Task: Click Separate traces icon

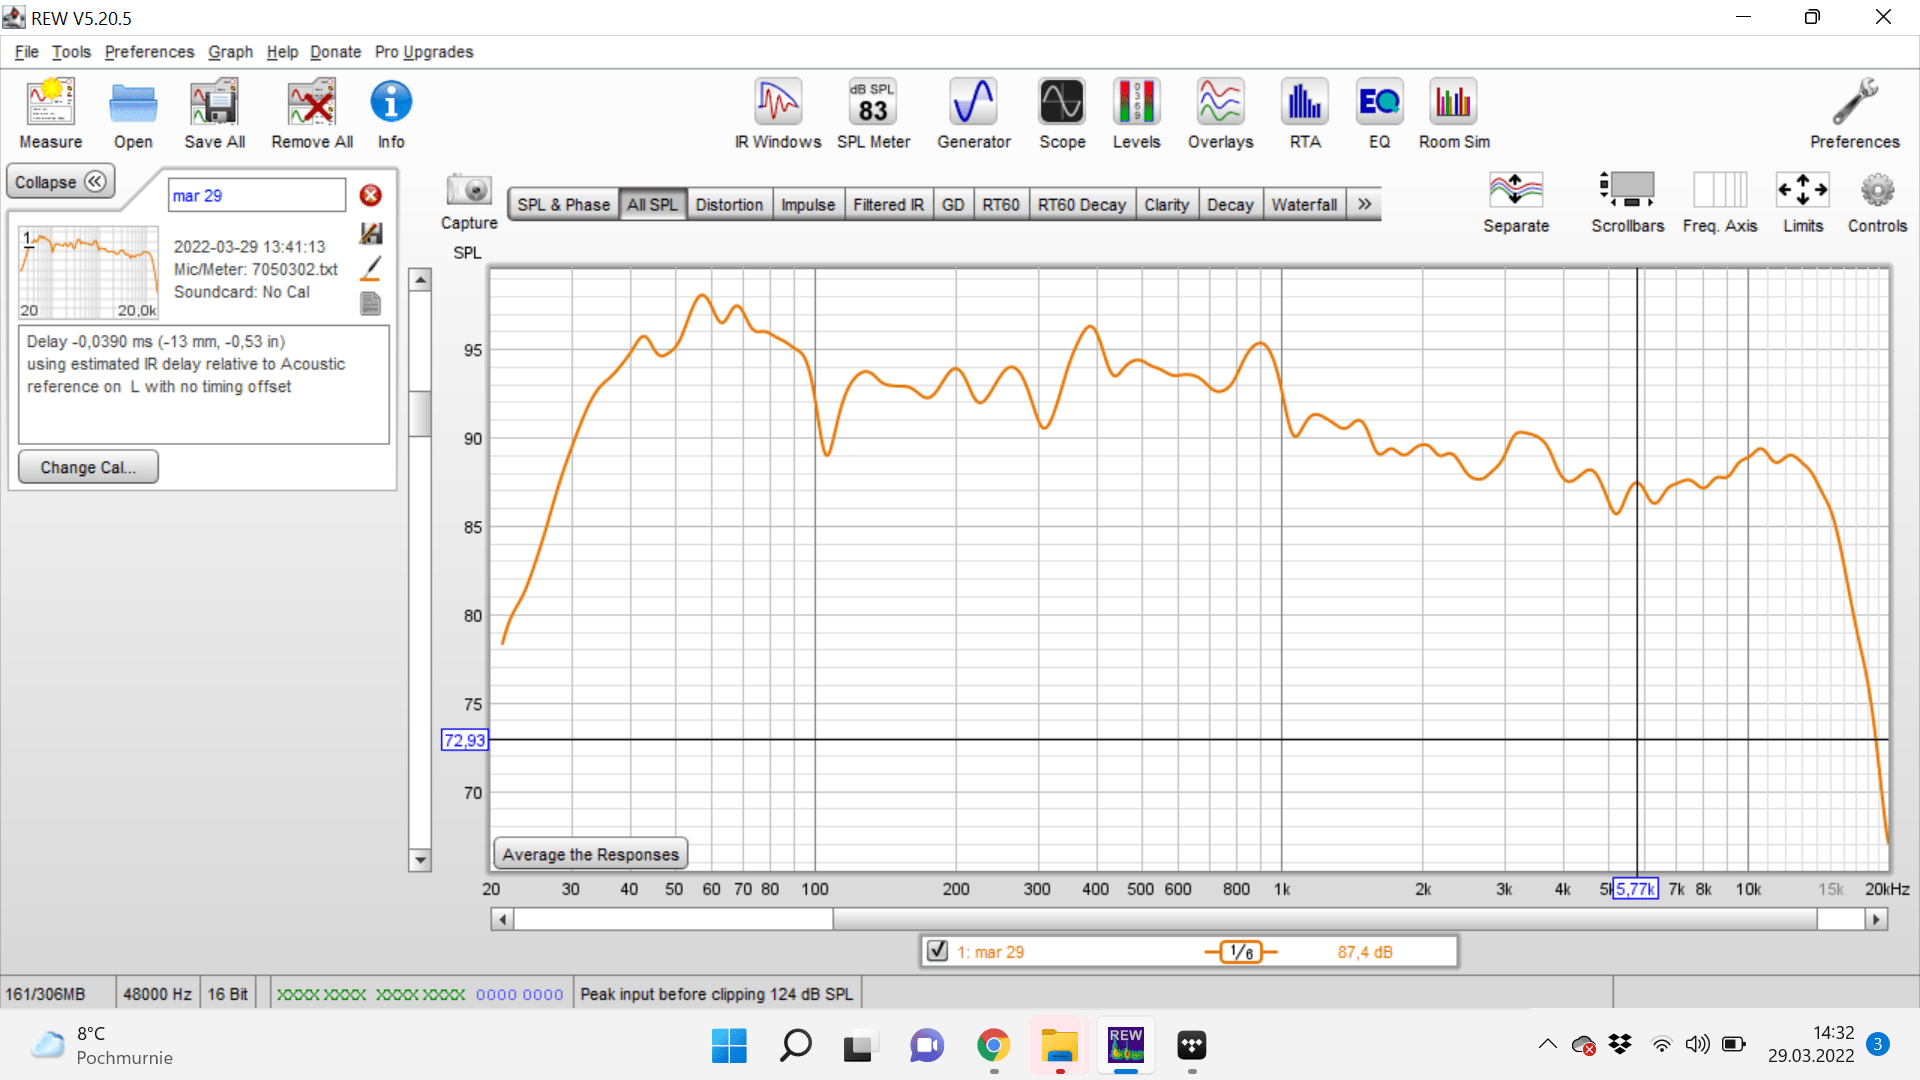Action: [1516, 190]
